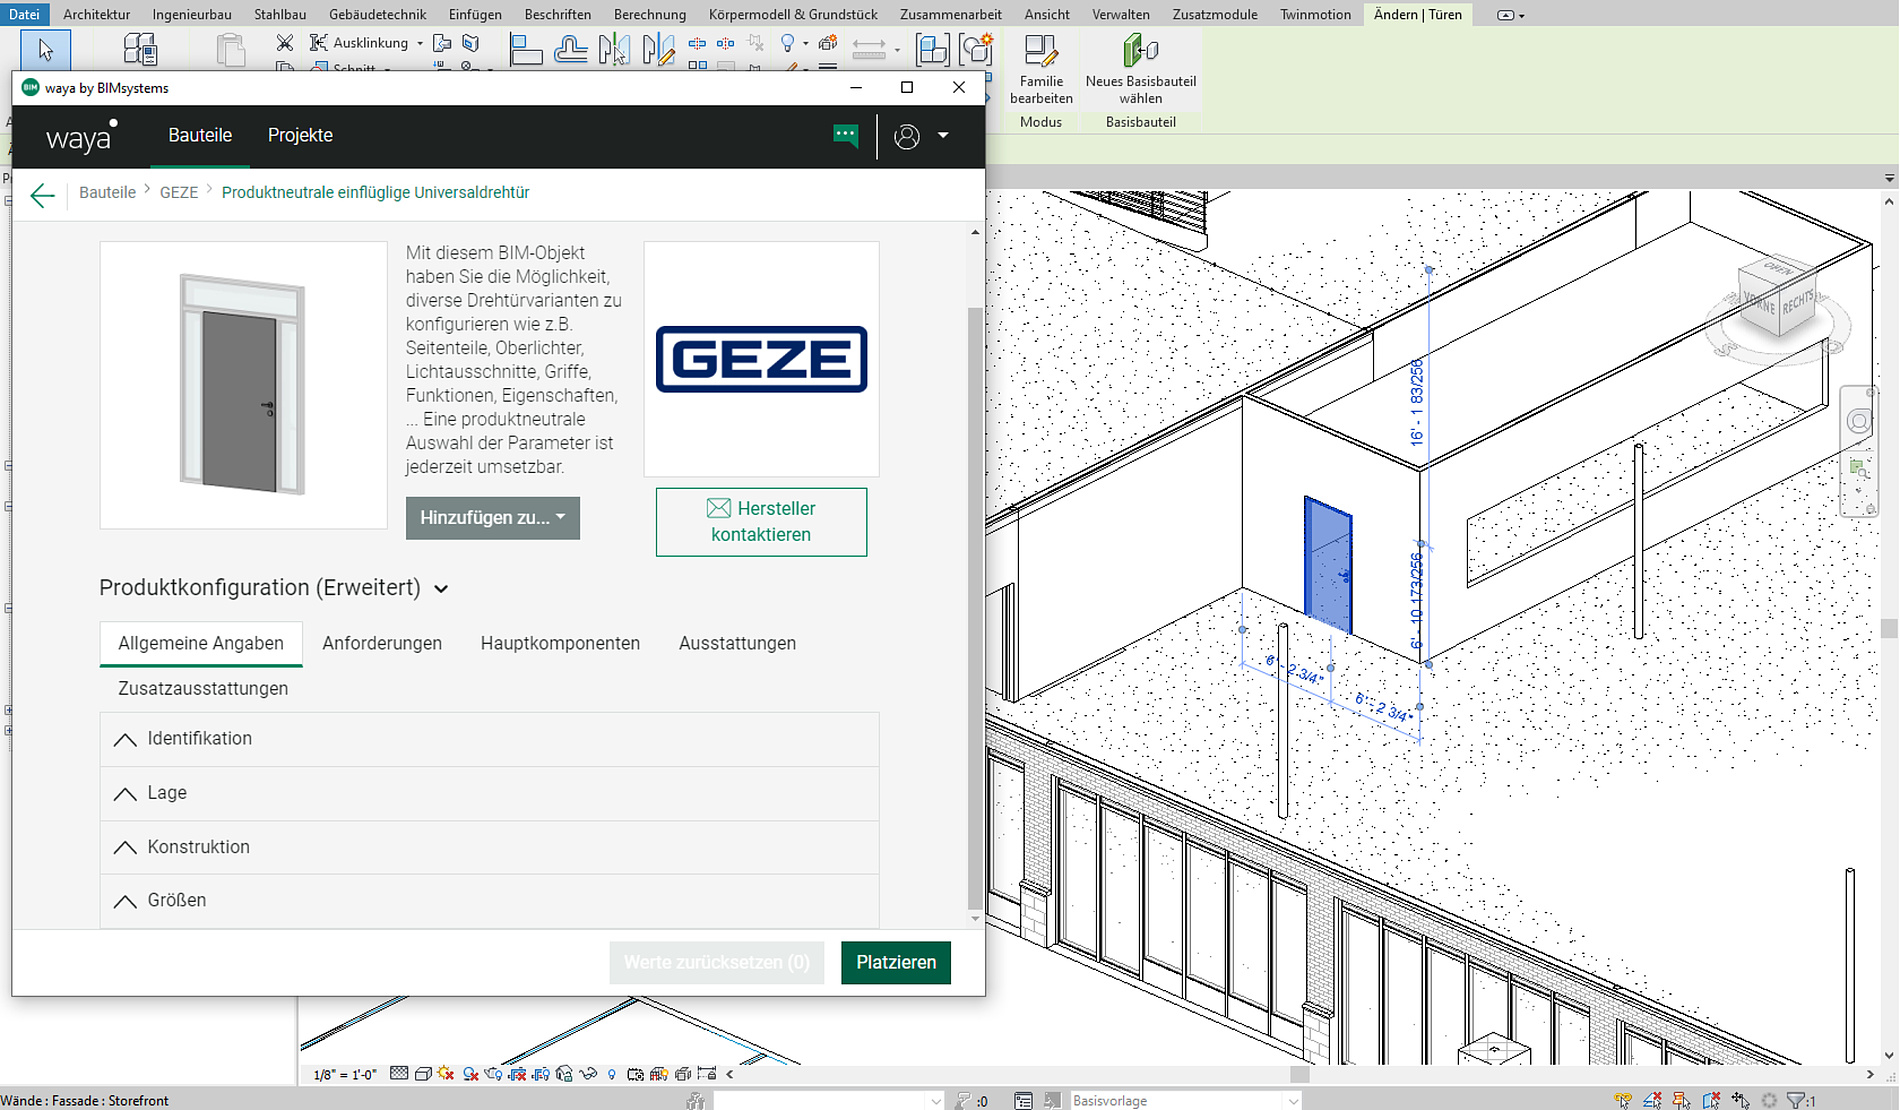This screenshot has width=1900, height=1110.
Task: Open the Architektur ribbon tab
Action: click(96, 14)
